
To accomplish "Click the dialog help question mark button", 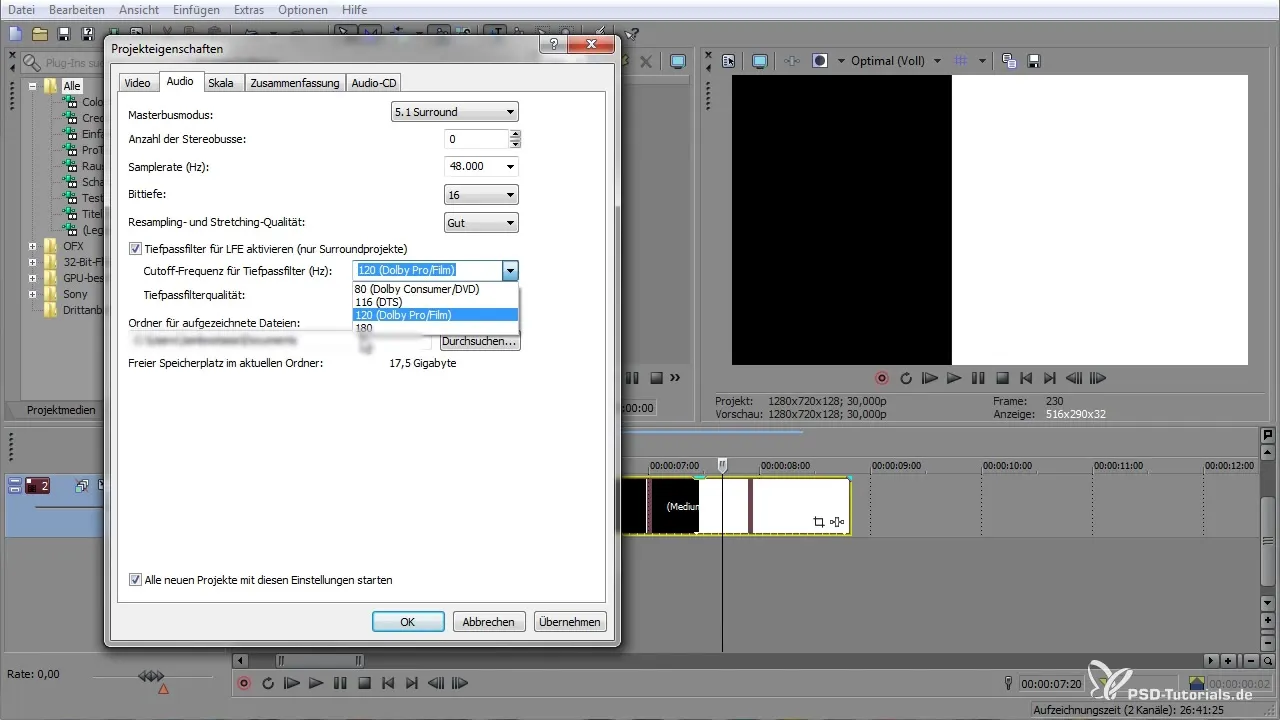I will 554,46.
